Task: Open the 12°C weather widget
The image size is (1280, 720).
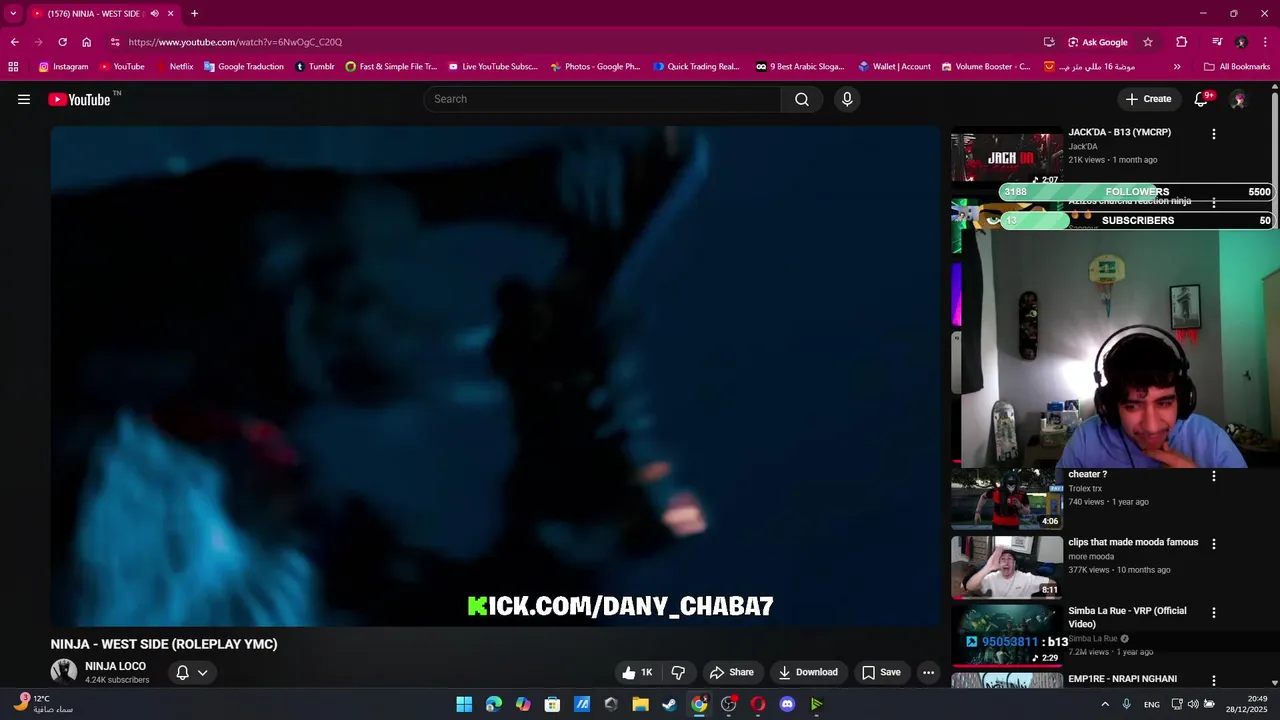Action: (x=43, y=704)
